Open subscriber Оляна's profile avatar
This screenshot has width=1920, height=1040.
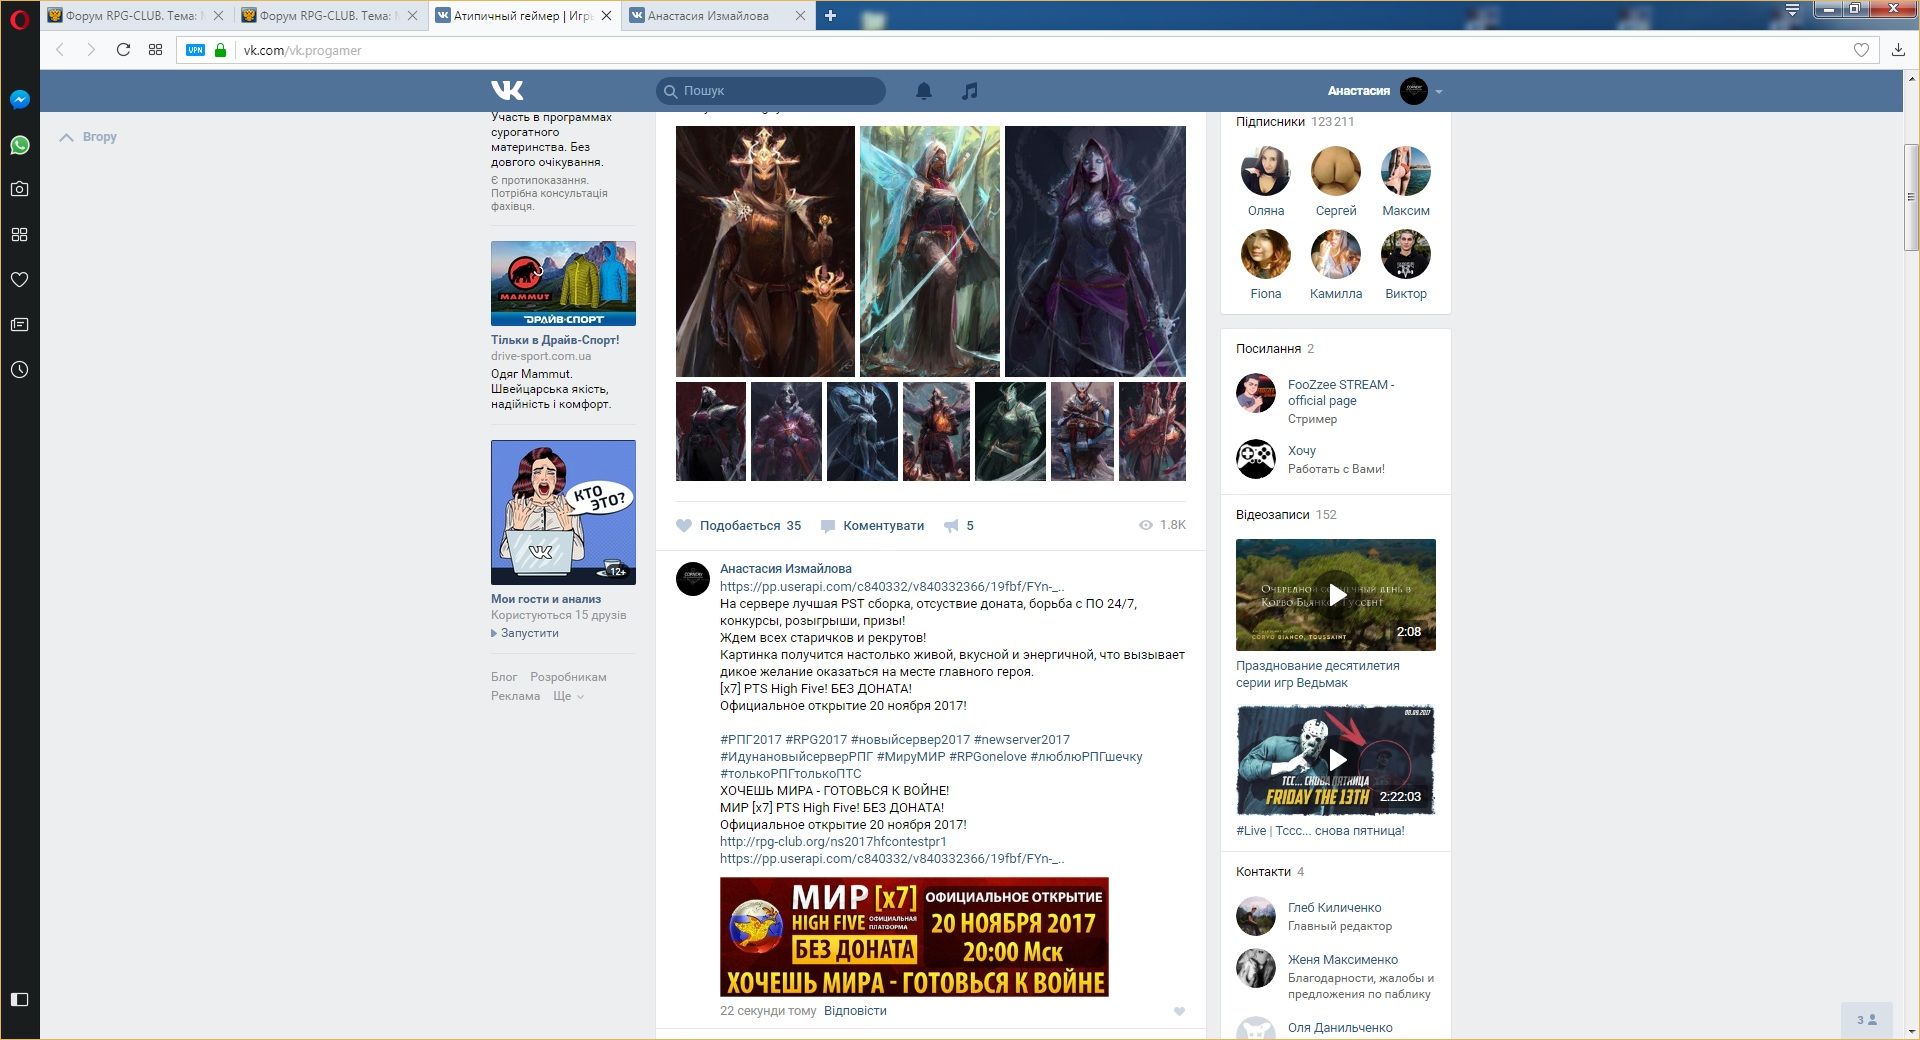(1265, 171)
